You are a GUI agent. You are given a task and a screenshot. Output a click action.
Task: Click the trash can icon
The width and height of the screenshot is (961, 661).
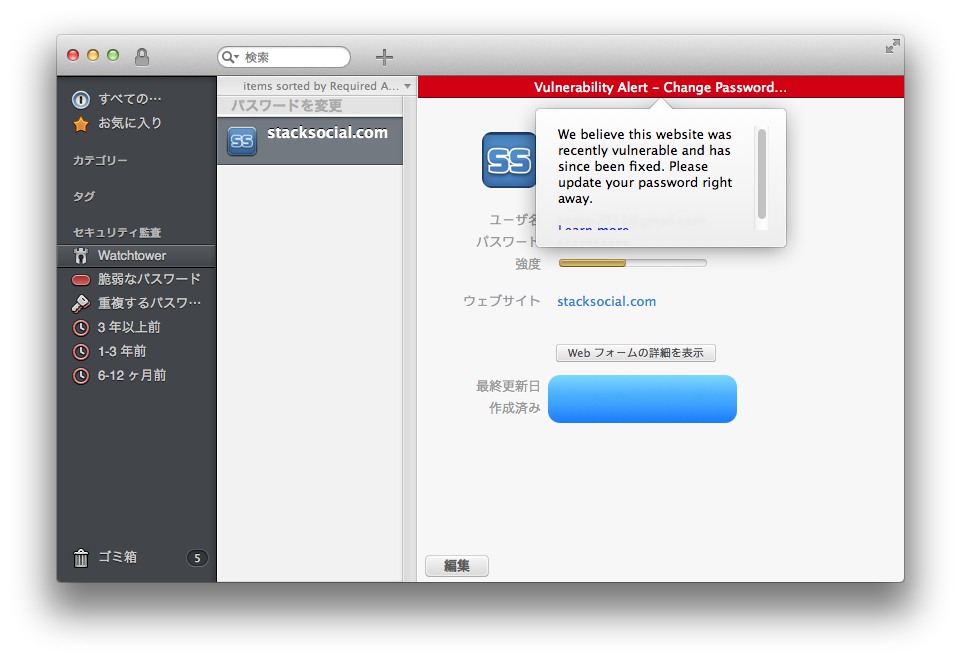pos(81,557)
